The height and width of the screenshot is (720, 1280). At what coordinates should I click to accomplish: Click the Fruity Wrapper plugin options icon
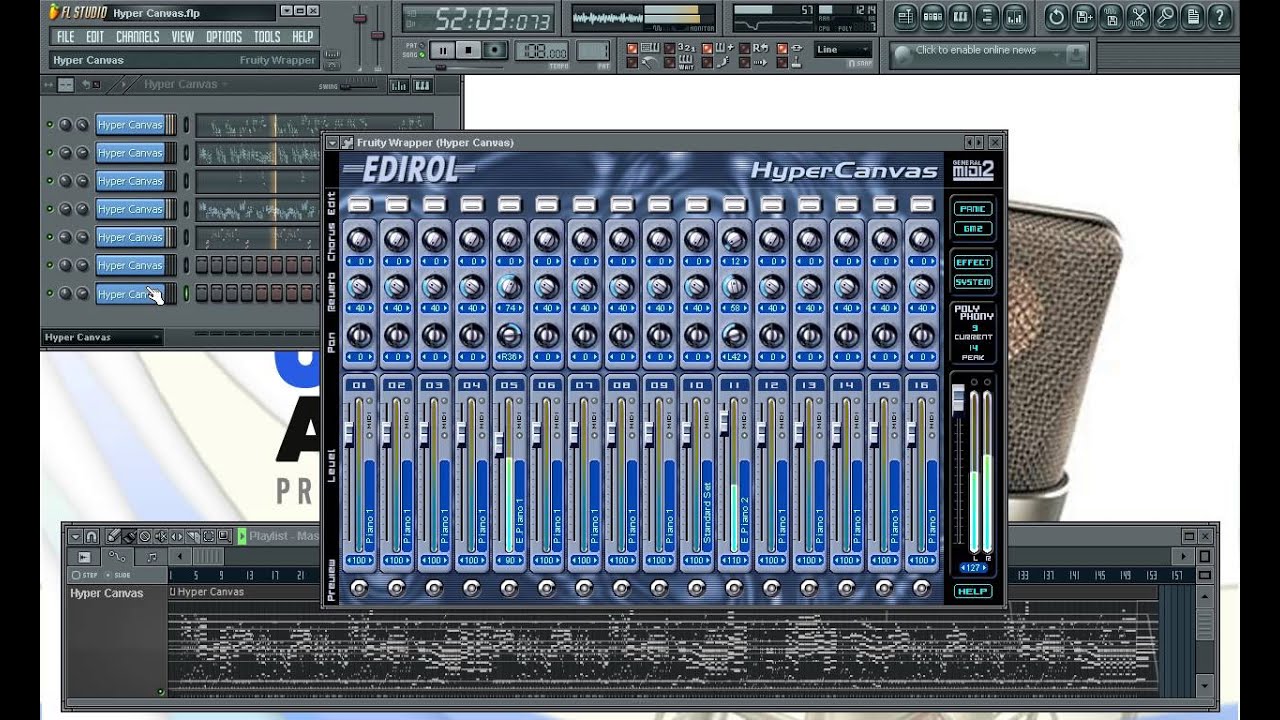point(346,143)
